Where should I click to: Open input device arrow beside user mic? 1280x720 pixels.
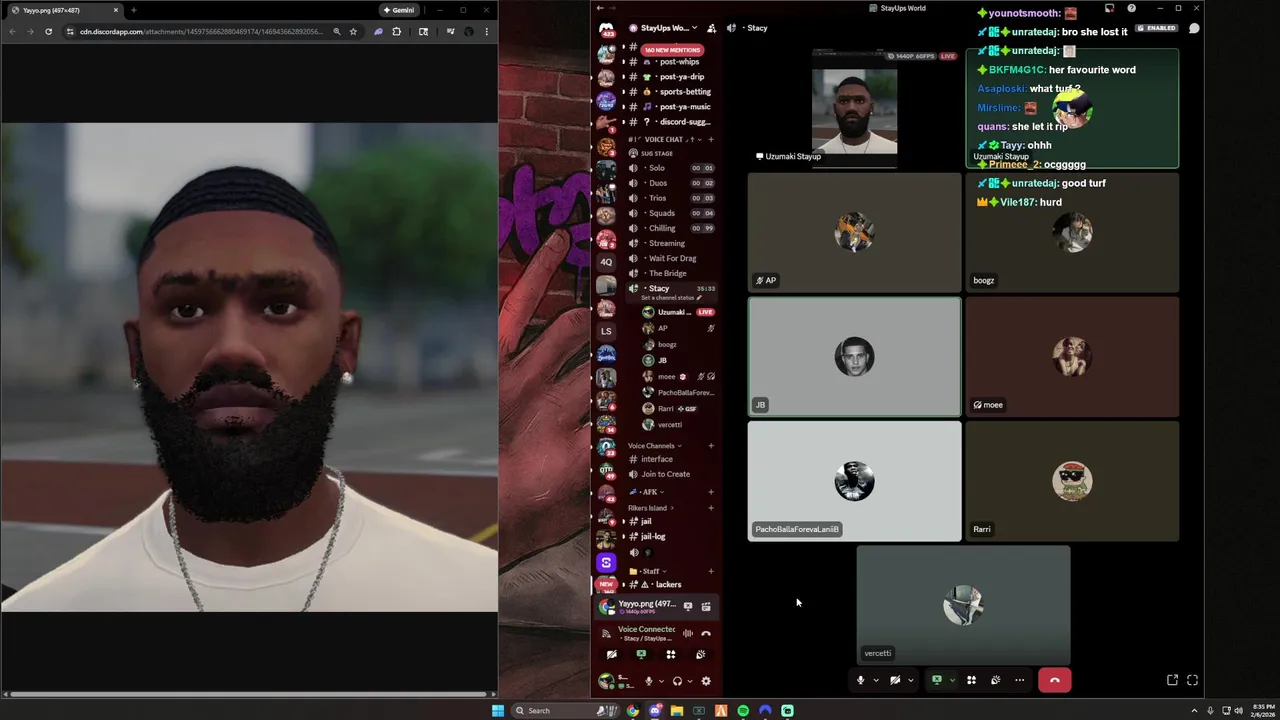(660, 681)
